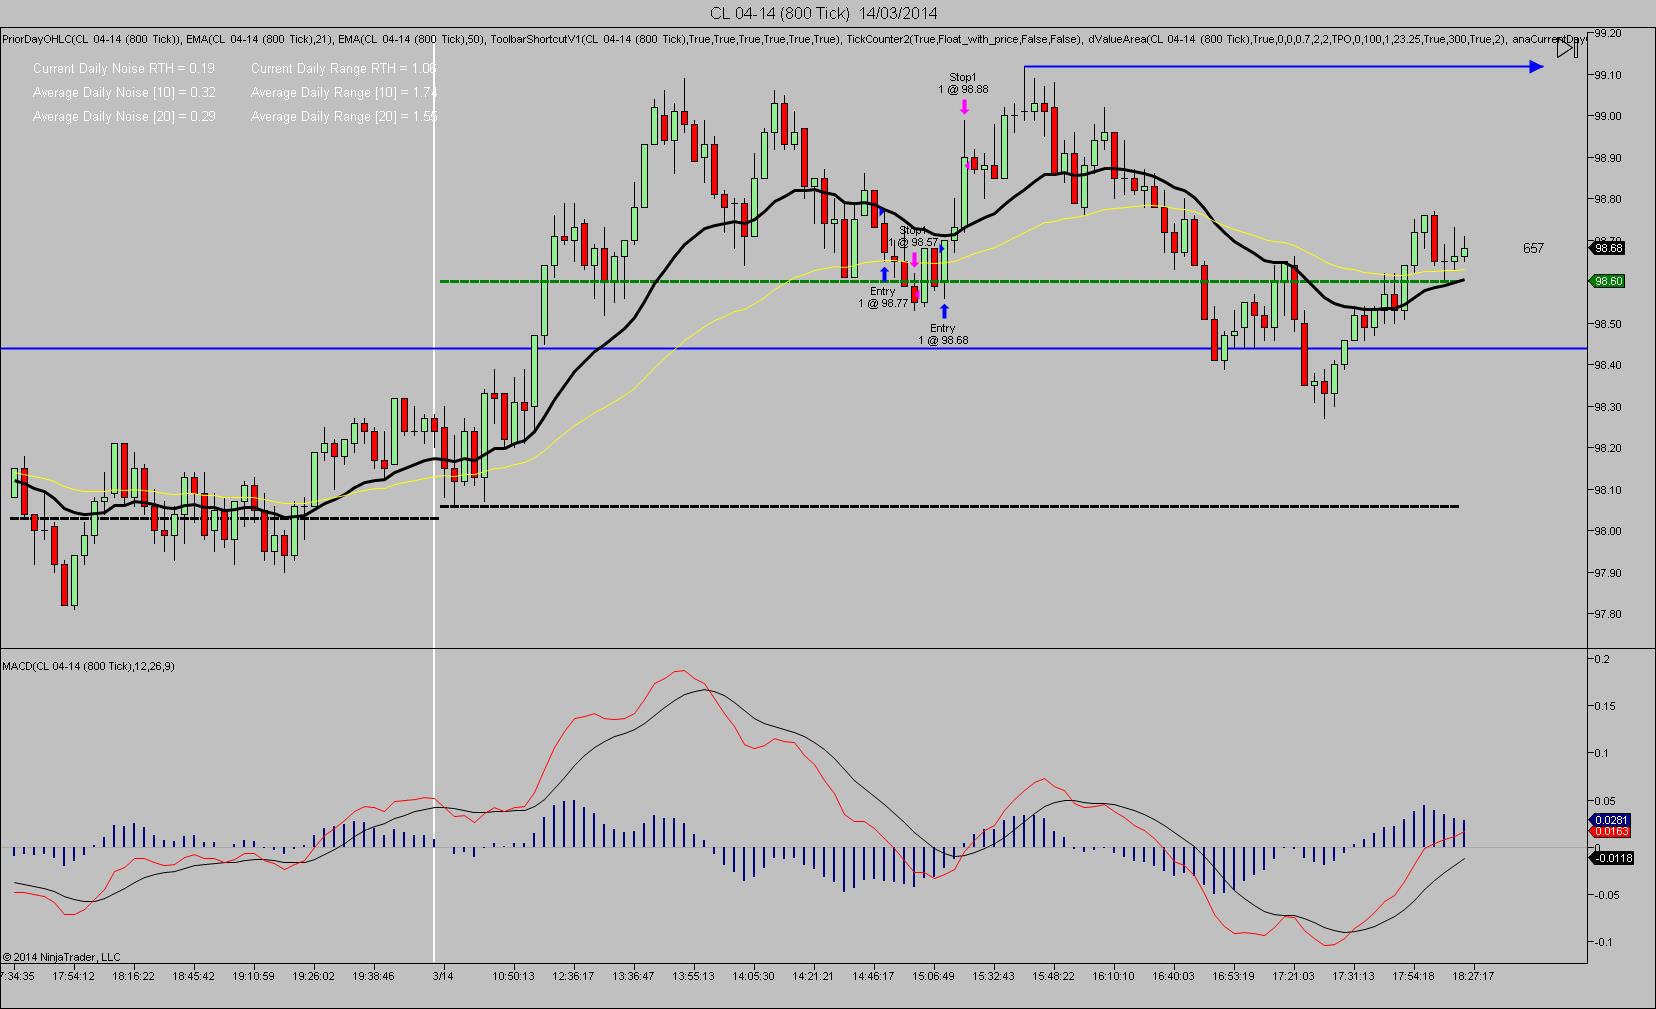Click the green 98.60 price marker
The image size is (1656, 1009).
1608,281
